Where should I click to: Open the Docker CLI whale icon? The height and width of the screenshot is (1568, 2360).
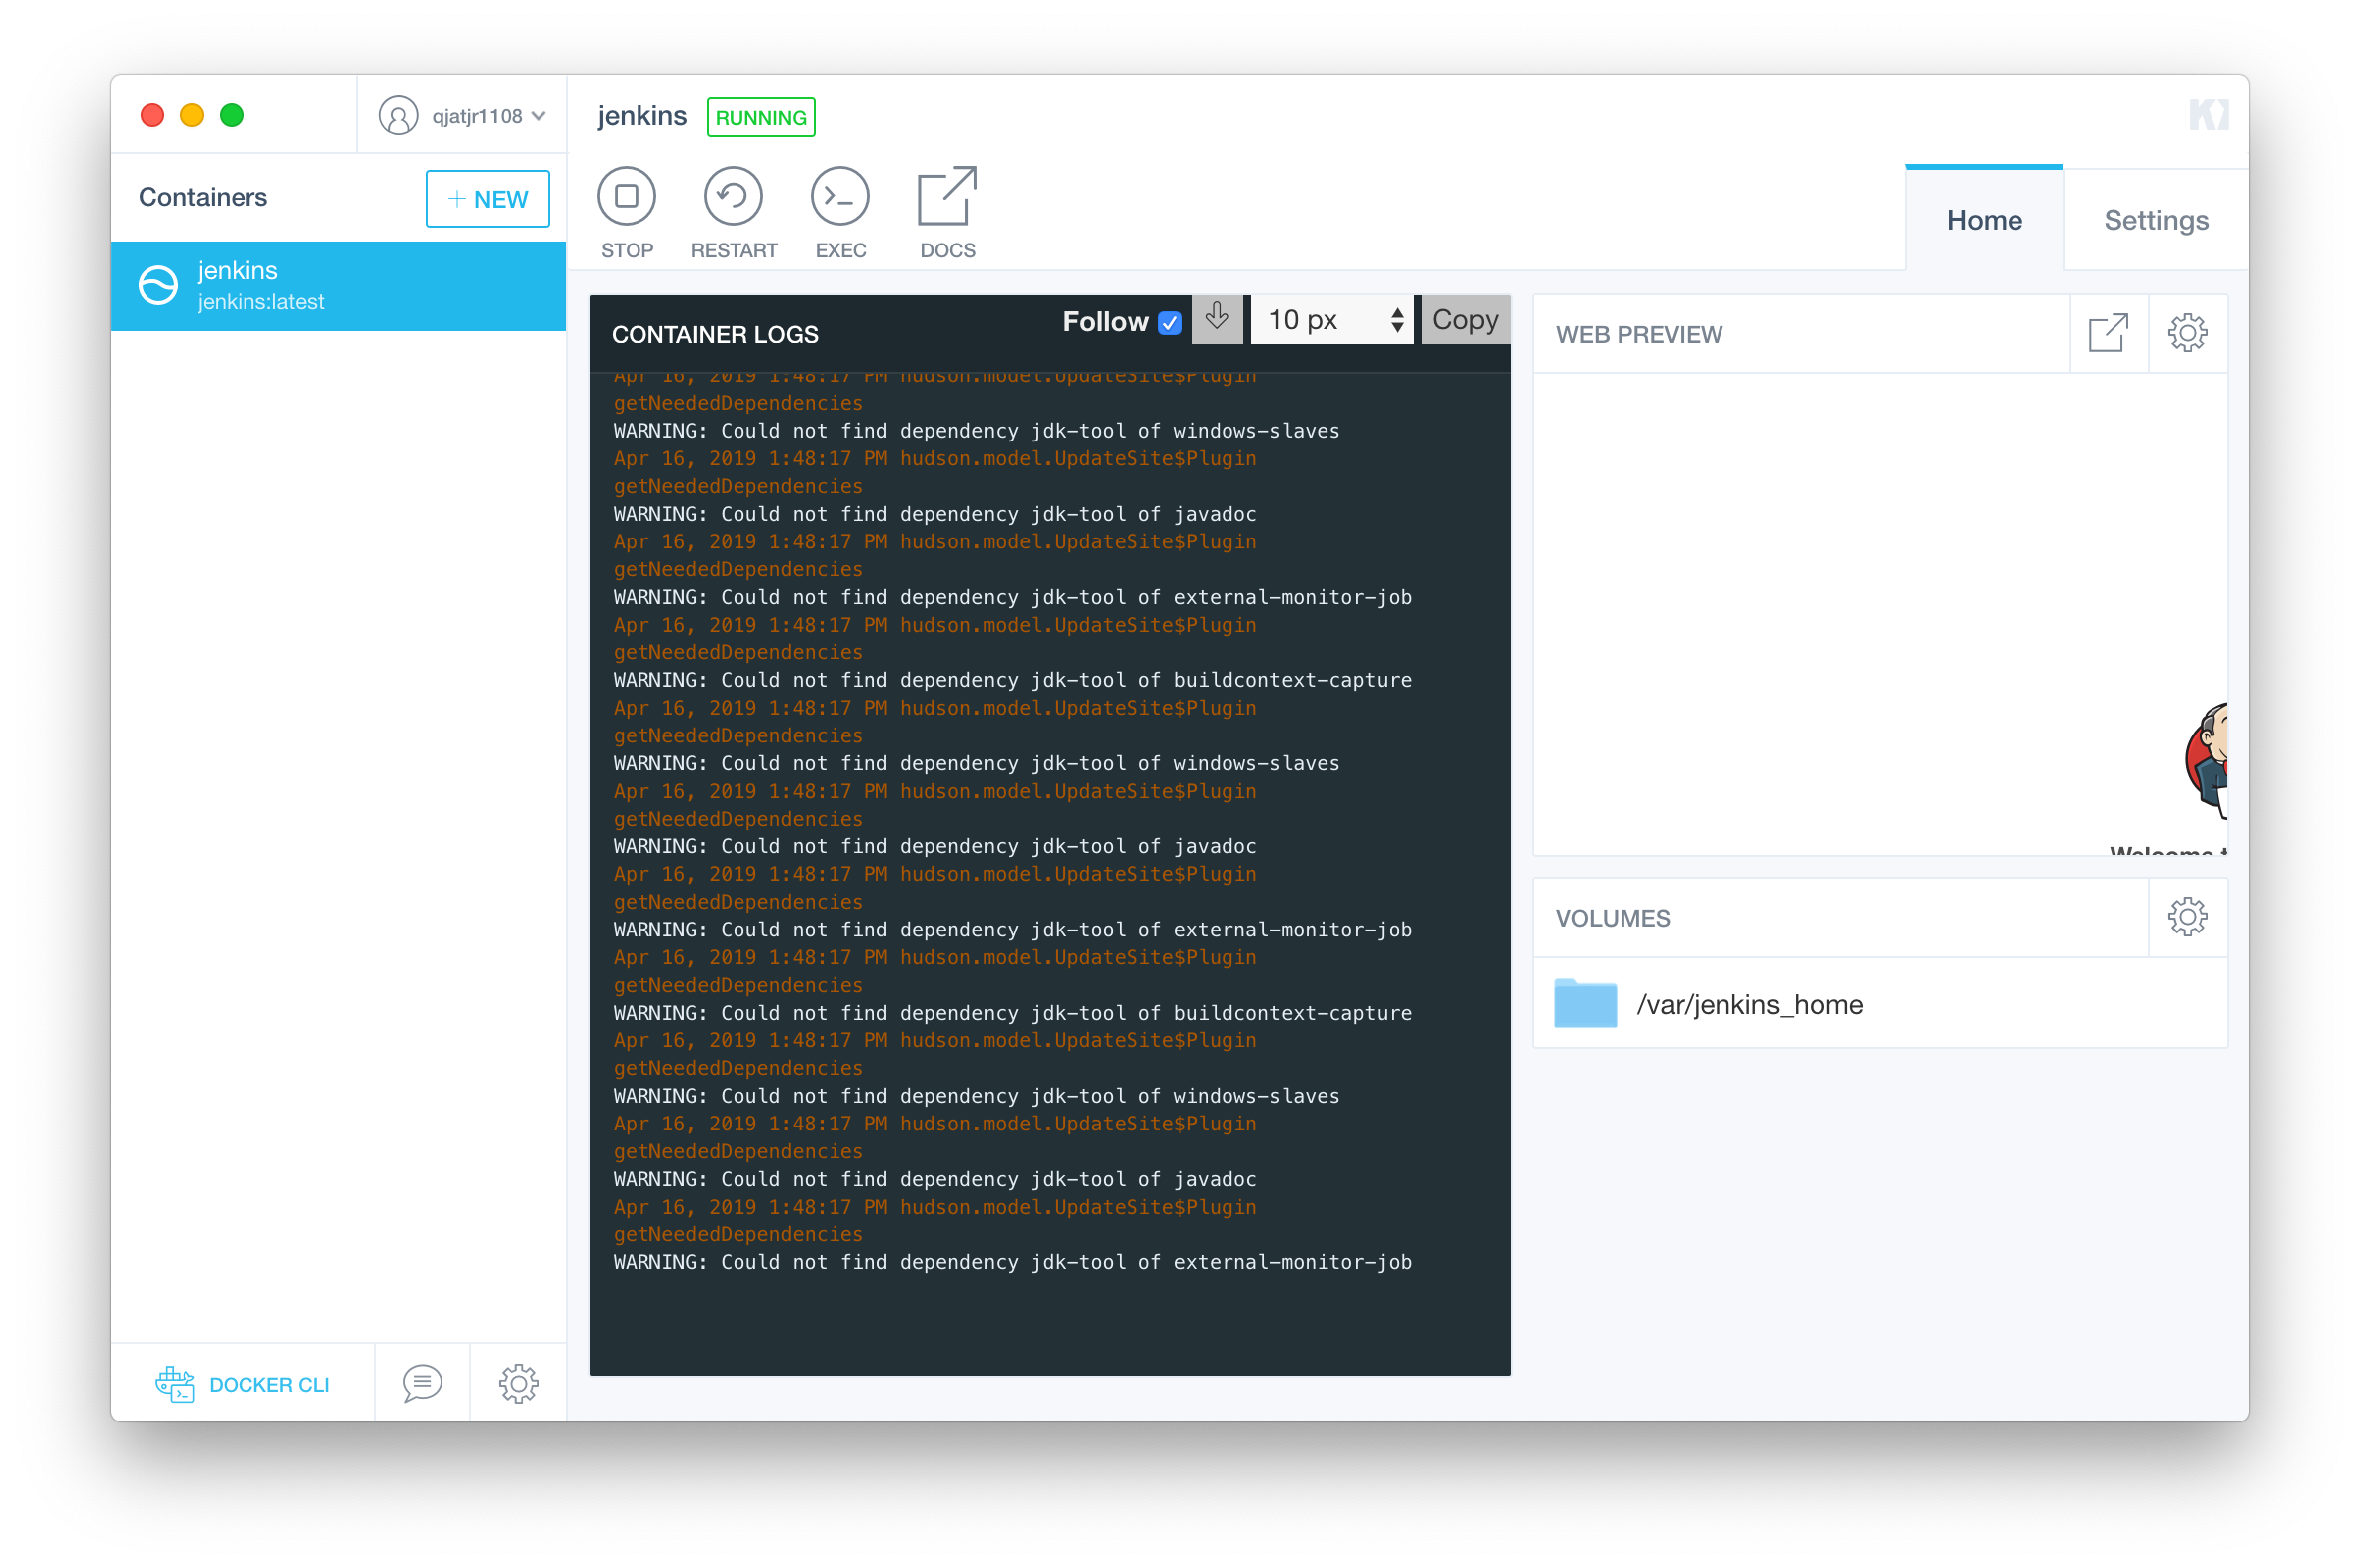pyautogui.click(x=175, y=1384)
